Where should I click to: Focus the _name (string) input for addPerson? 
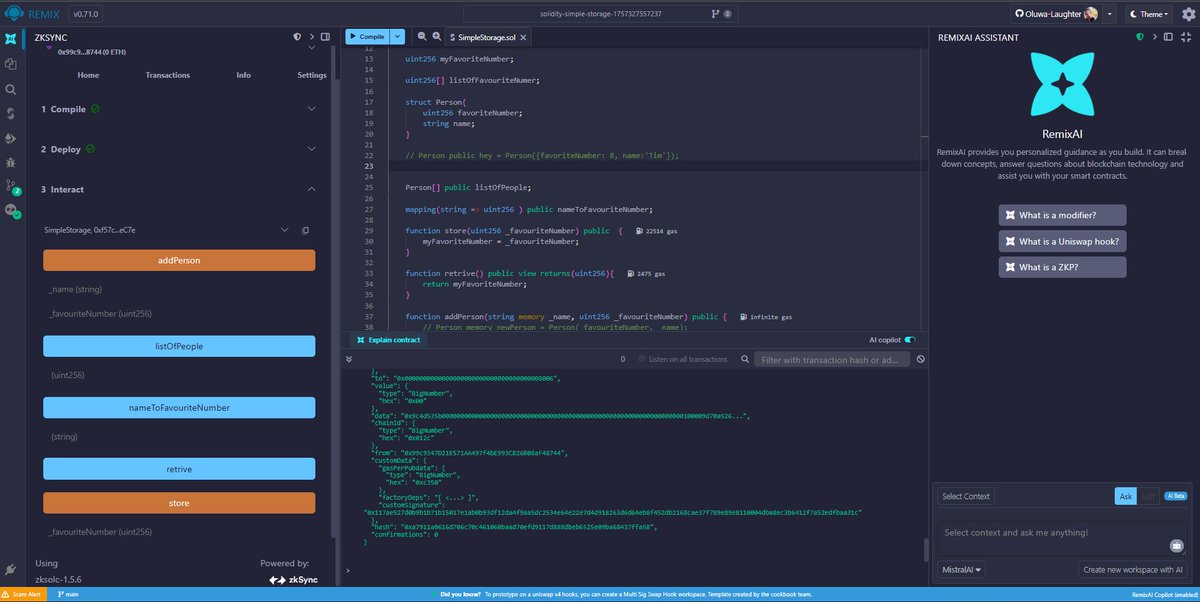tap(179, 289)
